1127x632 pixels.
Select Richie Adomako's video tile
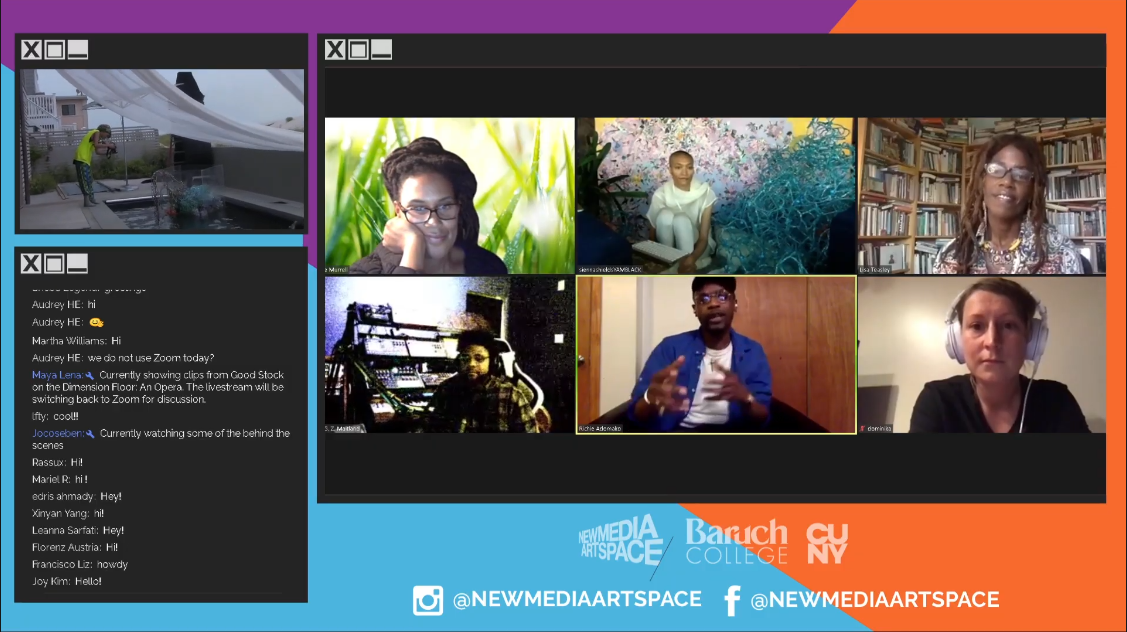click(716, 354)
